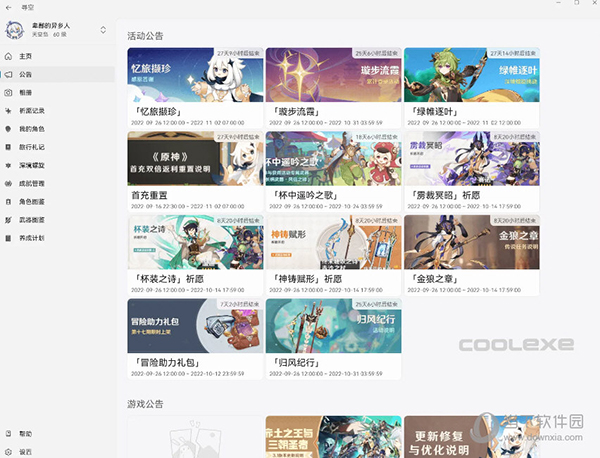Open 设置 settings page
This screenshot has width=600, height=458.
click(x=57, y=452)
